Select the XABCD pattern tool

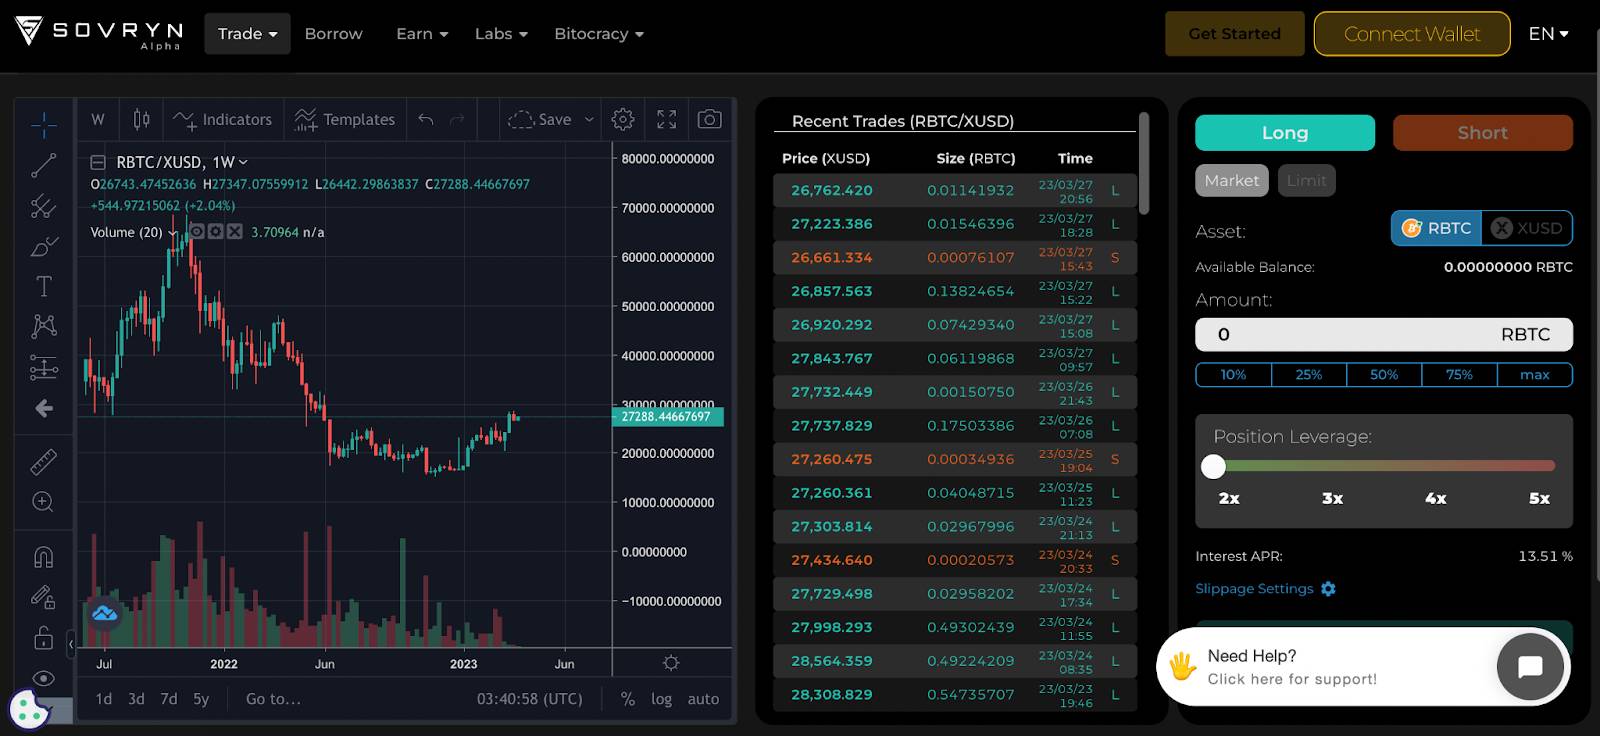(x=43, y=326)
